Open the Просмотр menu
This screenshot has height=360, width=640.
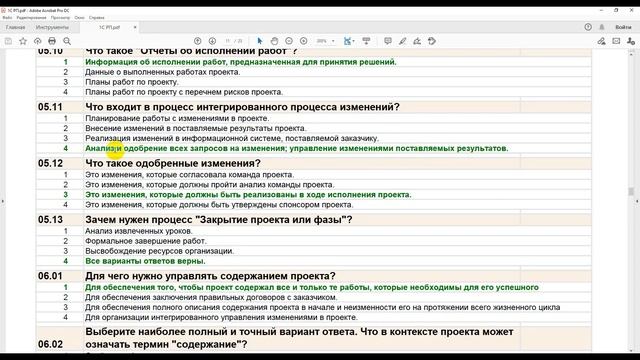point(60,18)
